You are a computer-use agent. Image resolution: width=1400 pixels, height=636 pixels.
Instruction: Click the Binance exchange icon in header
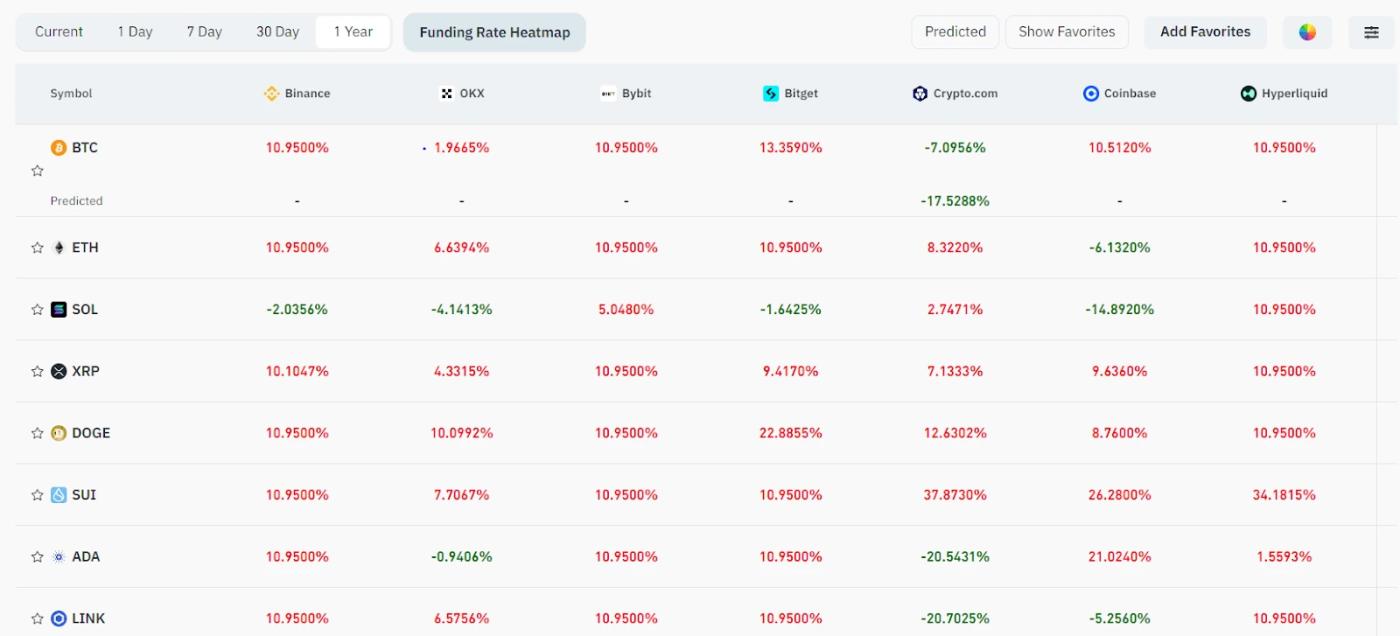coord(270,93)
